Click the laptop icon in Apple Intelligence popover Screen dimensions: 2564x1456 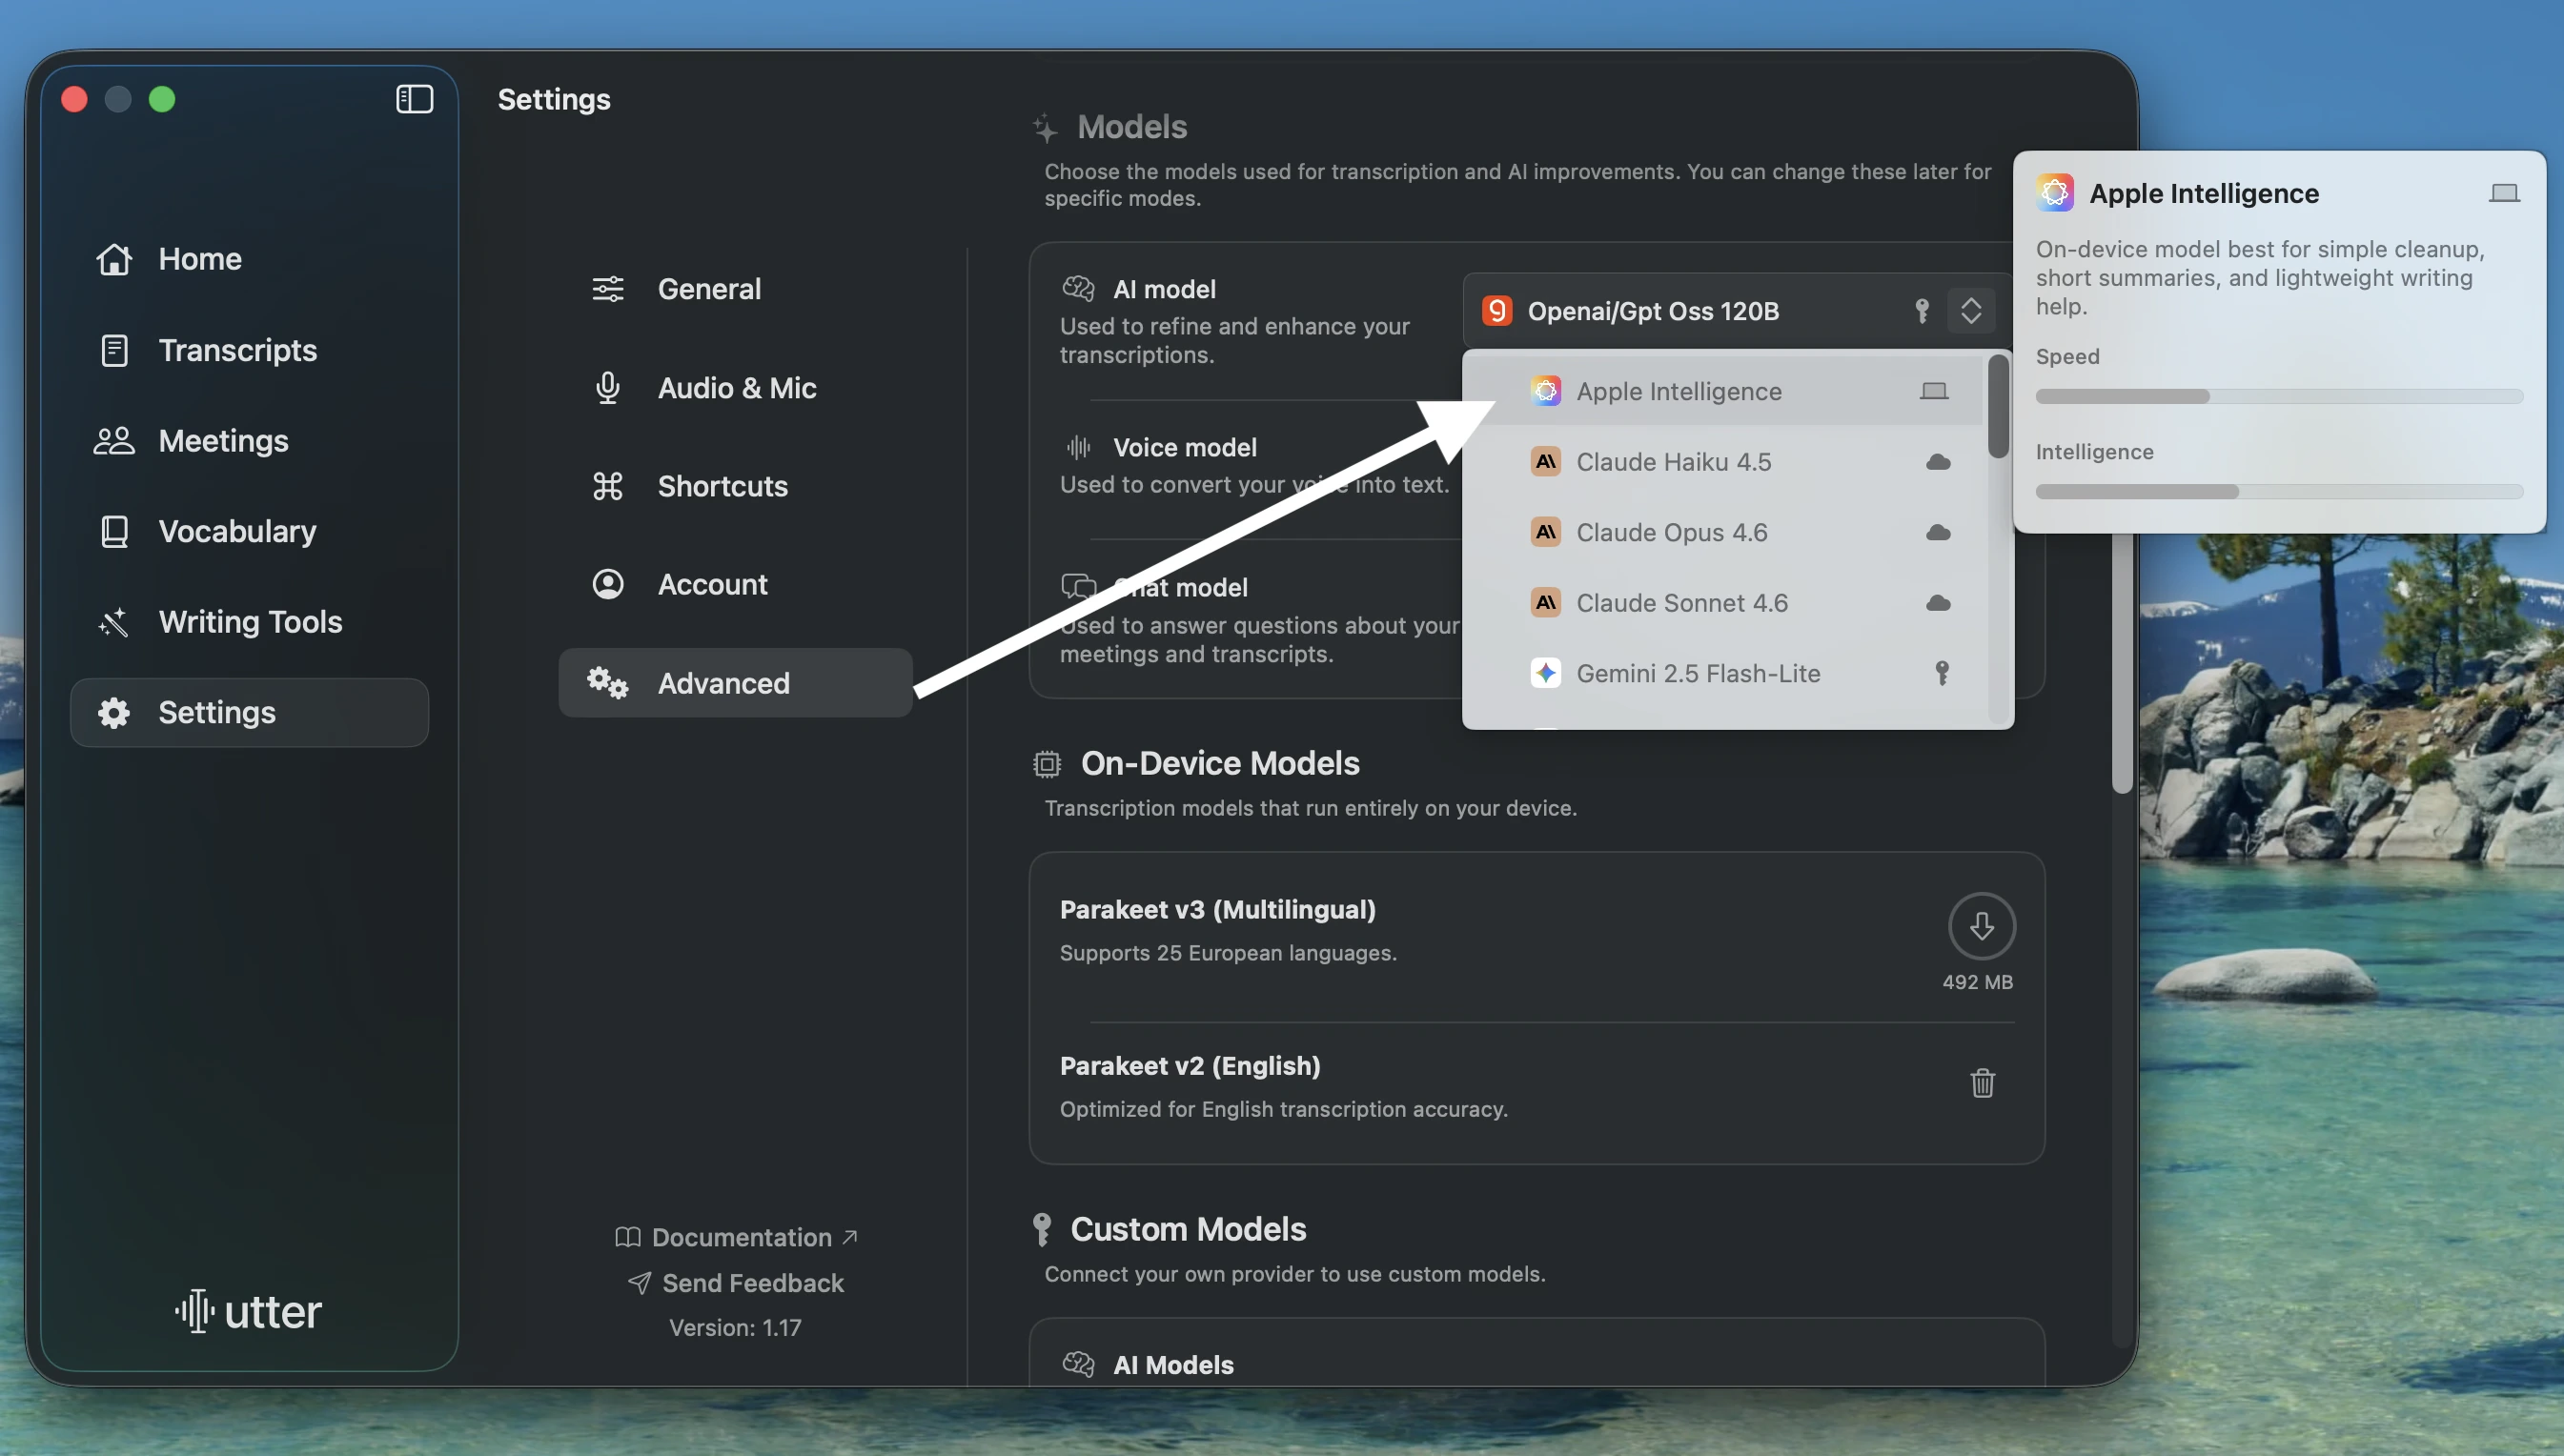tap(2504, 193)
